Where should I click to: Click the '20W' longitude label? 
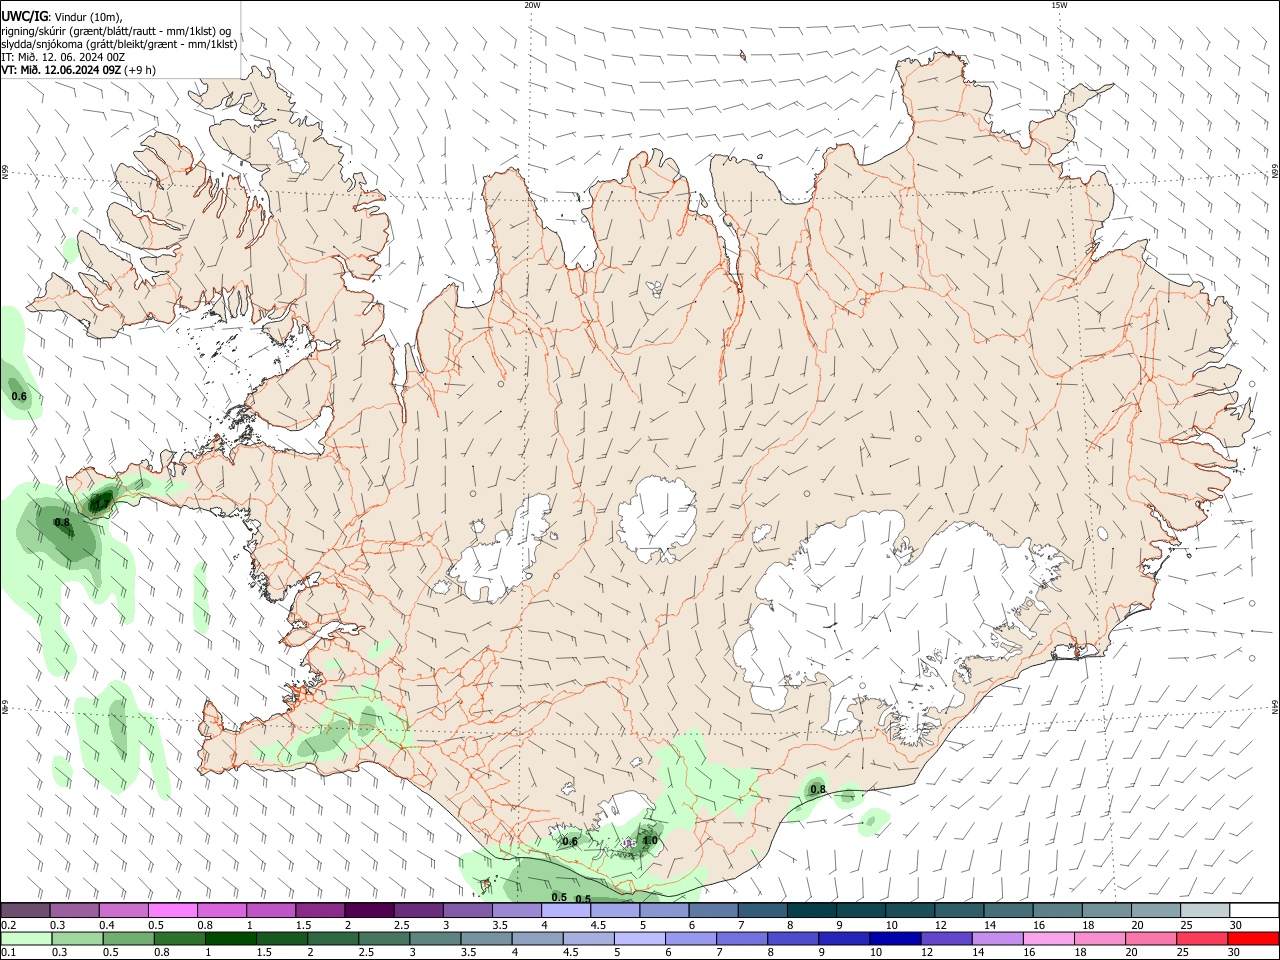pyautogui.click(x=532, y=4)
